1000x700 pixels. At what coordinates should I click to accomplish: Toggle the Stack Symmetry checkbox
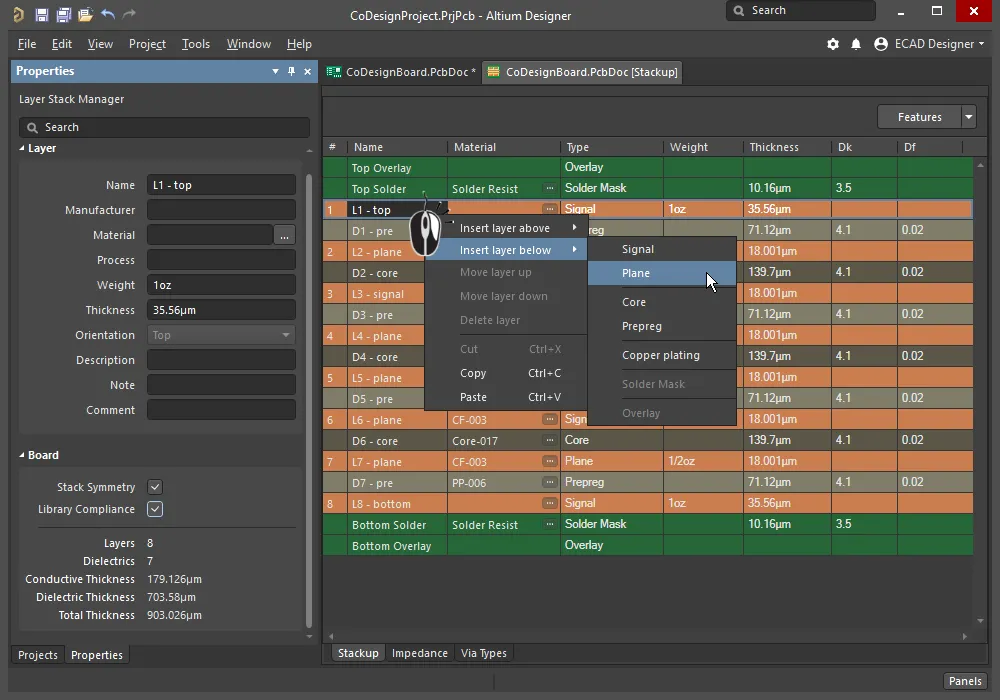click(155, 487)
